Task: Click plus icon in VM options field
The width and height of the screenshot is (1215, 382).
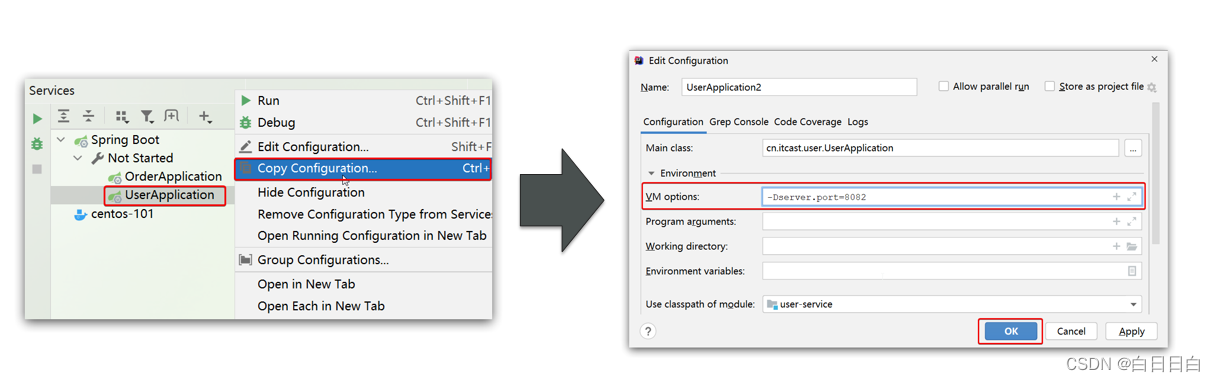Action: (1116, 197)
